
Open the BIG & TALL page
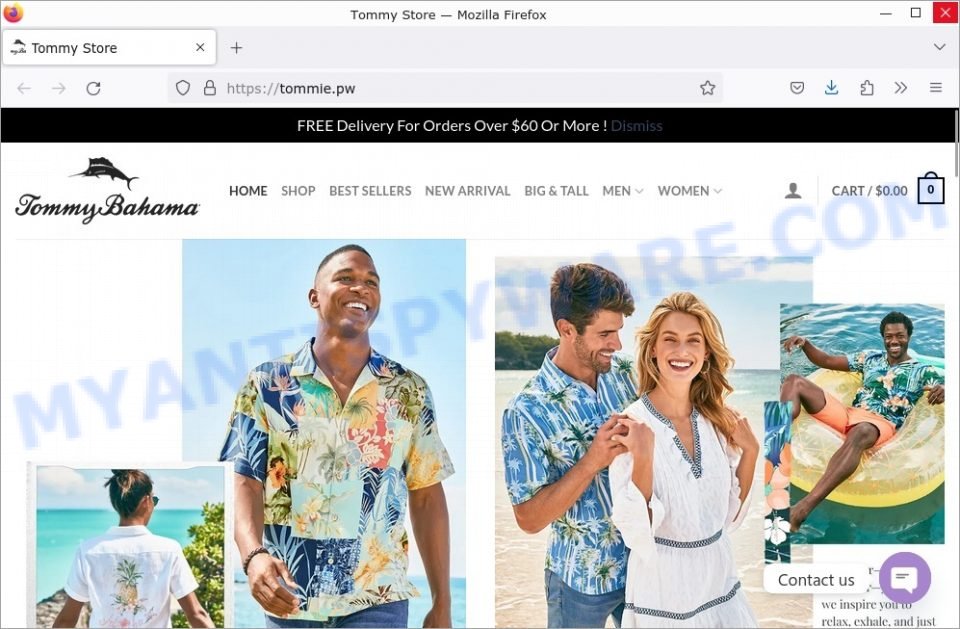pos(557,191)
